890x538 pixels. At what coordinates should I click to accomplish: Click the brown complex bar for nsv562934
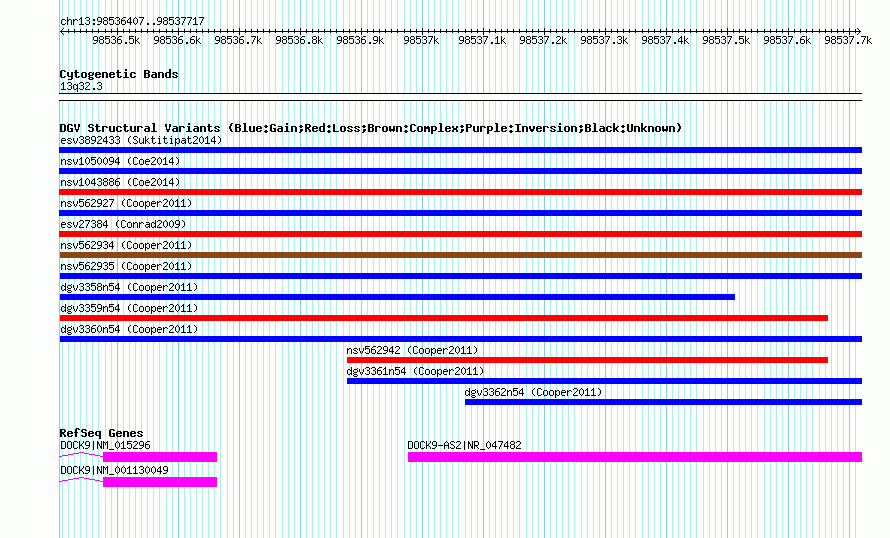tap(460, 255)
